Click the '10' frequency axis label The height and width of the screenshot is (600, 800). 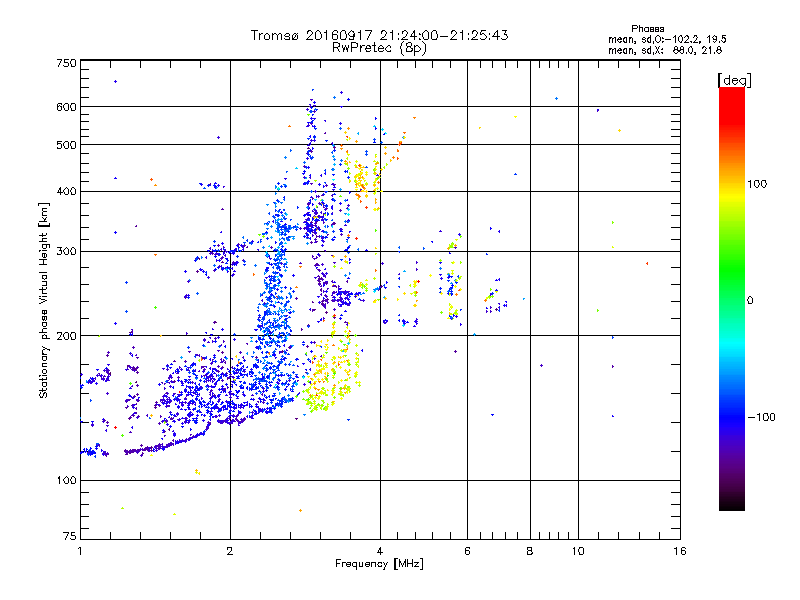tap(578, 551)
